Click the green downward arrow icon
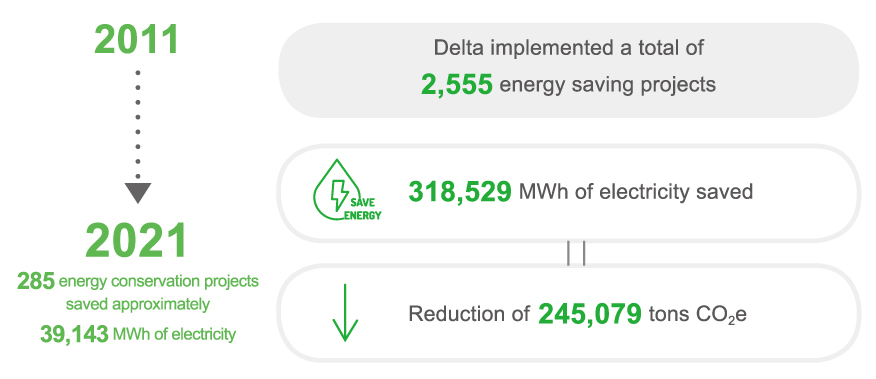Viewport: 876px width, 379px height. (x=345, y=313)
